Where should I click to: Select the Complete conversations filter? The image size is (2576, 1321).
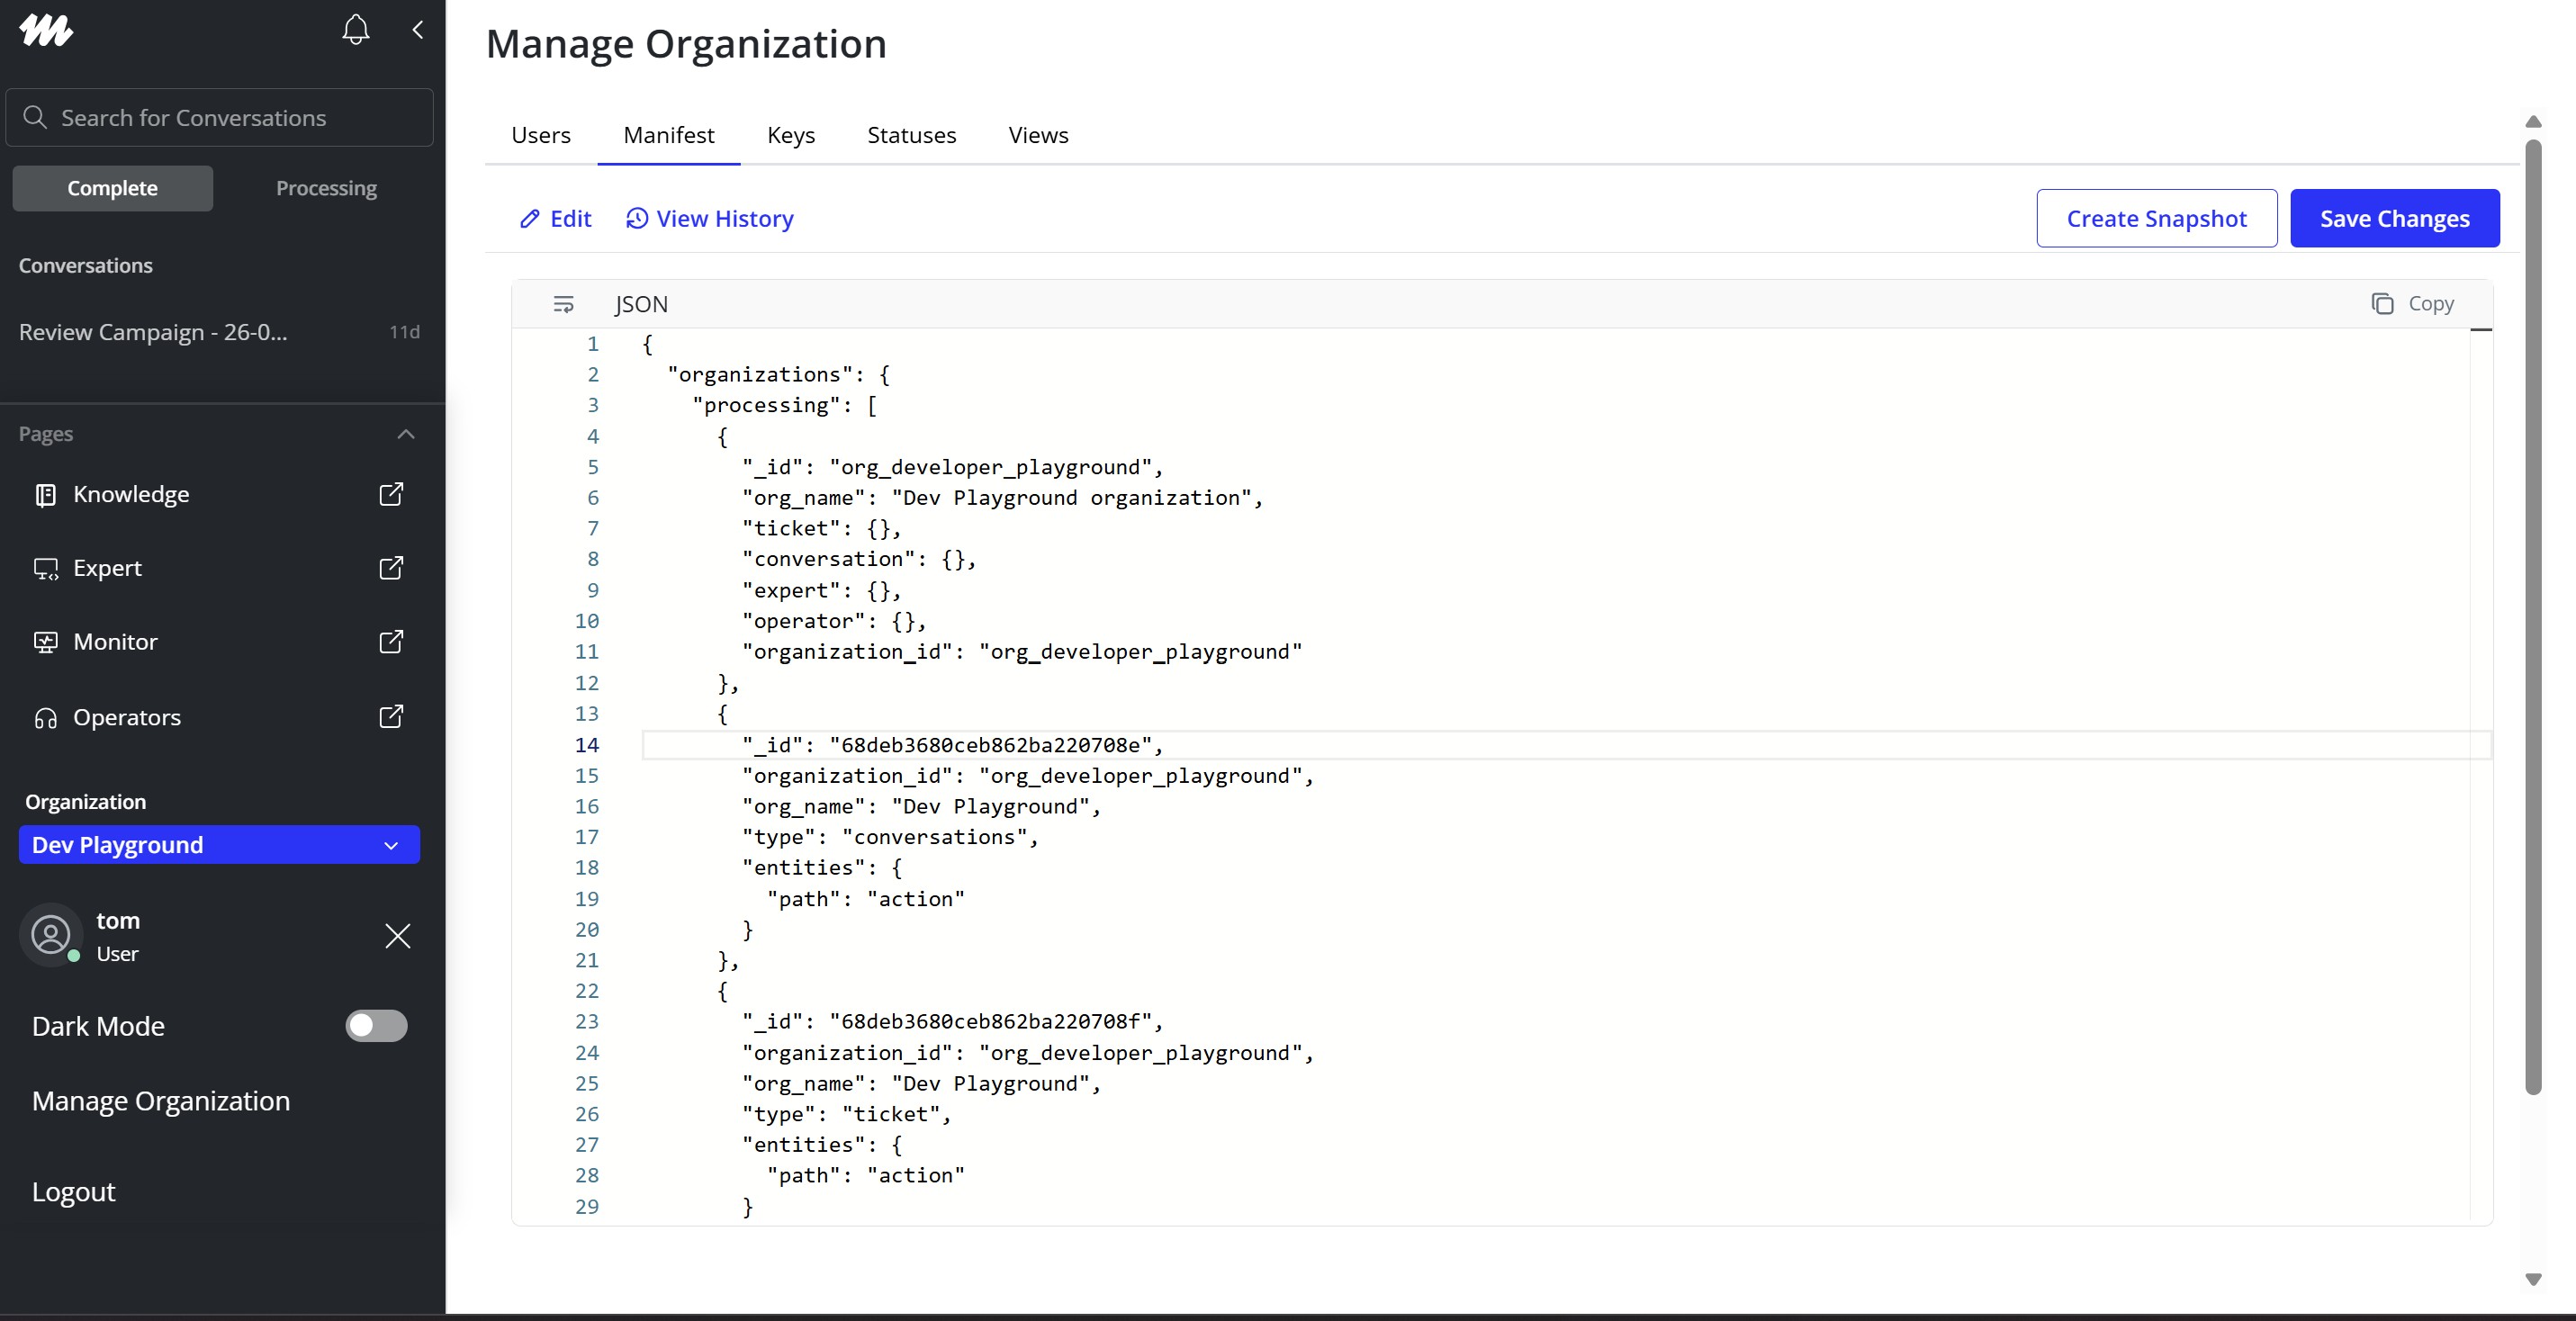point(112,188)
